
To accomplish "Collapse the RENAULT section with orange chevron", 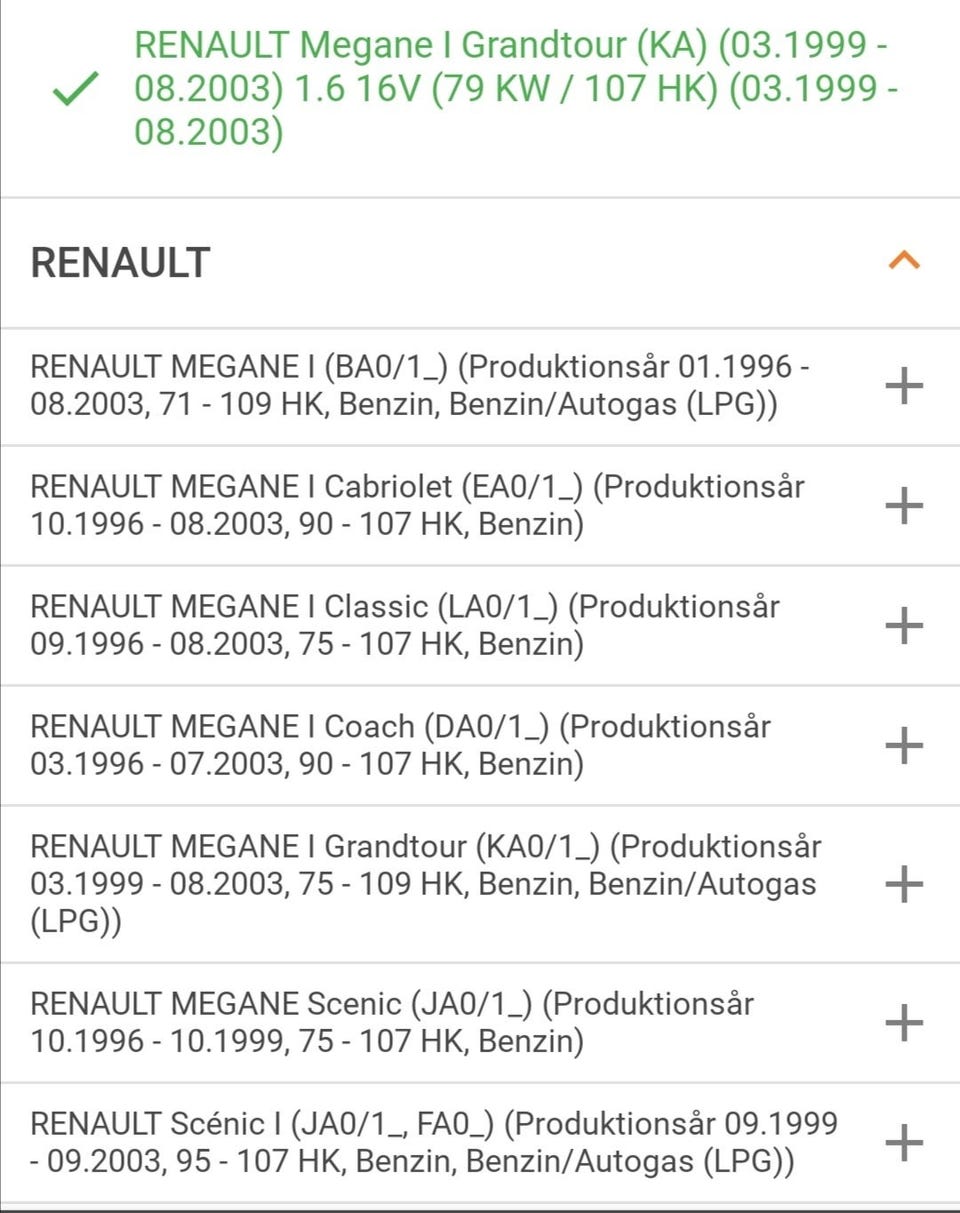I will (x=904, y=262).
